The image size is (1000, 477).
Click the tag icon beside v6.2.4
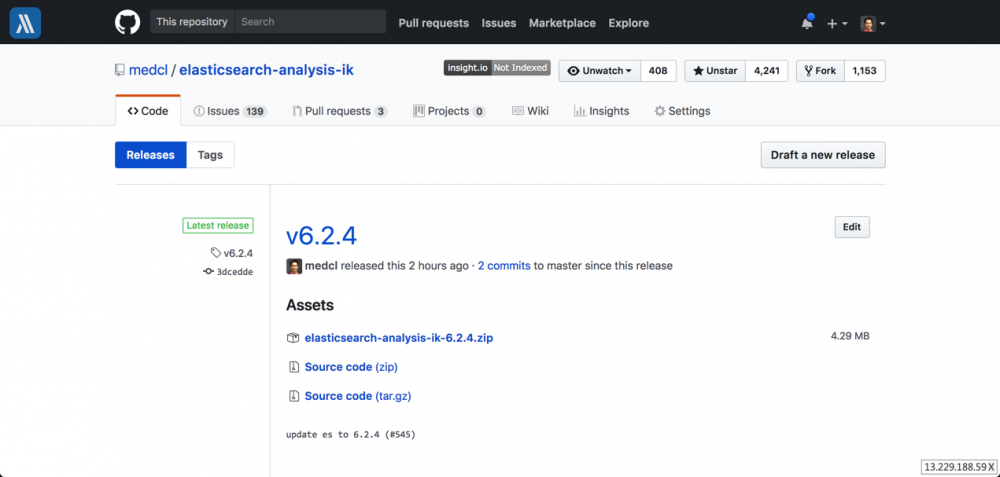point(216,253)
